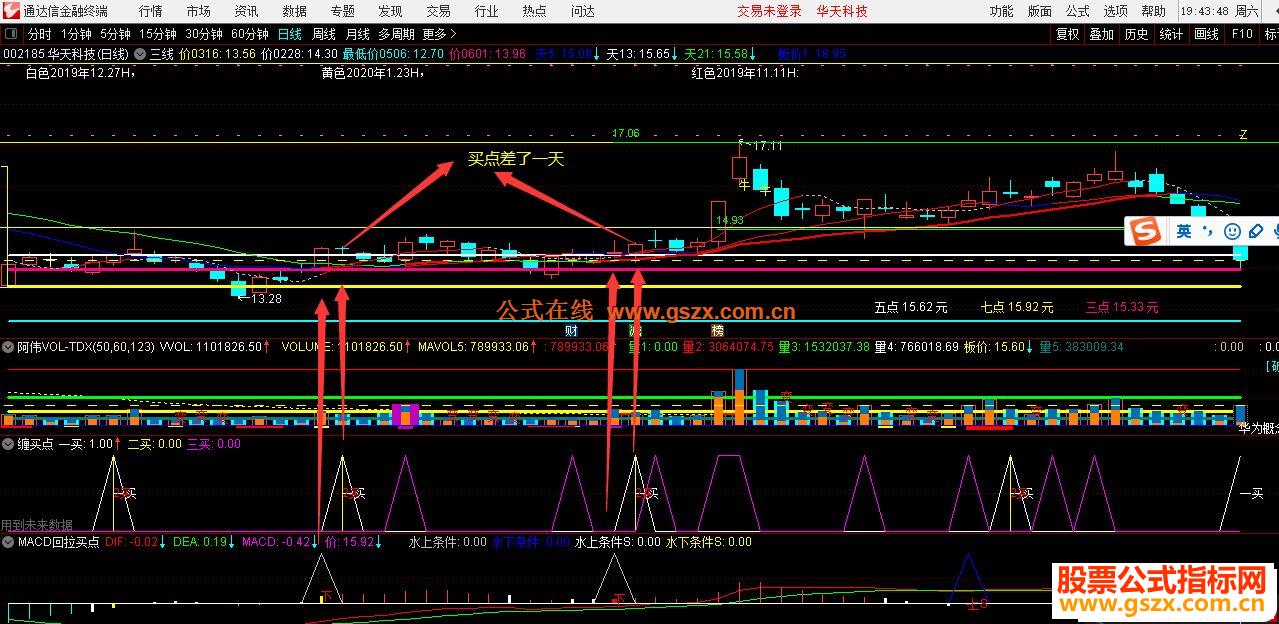Open the 更多 periods expander
1279x624 pixels.
[439, 34]
